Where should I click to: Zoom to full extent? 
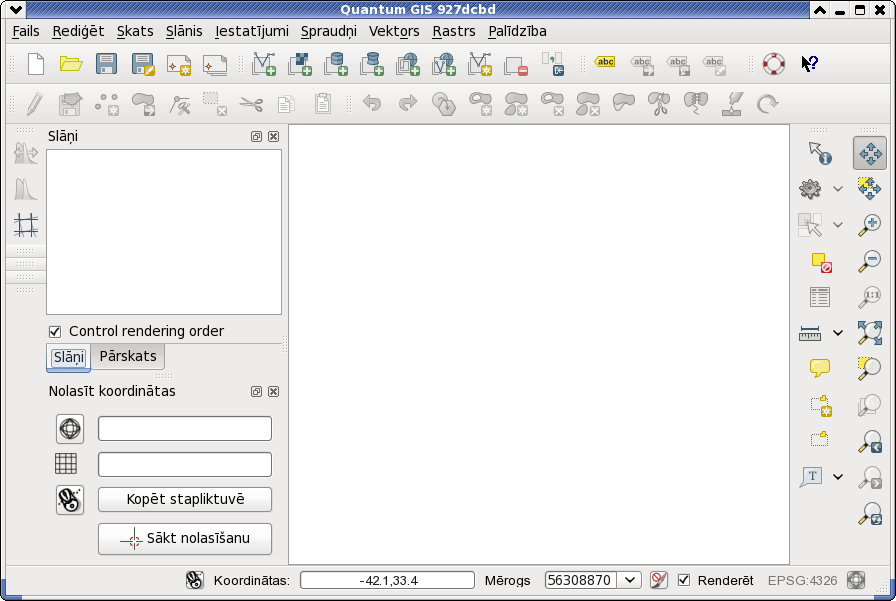point(869,332)
